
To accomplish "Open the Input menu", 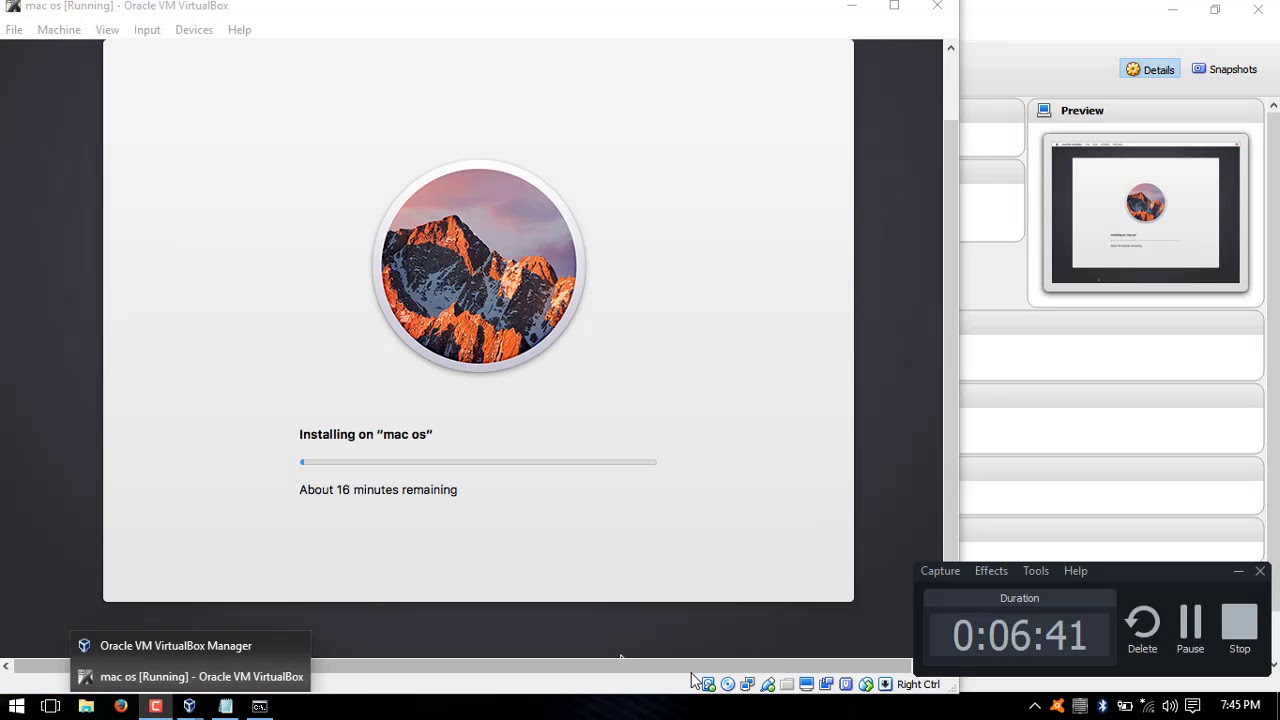I will (x=147, y=30).
